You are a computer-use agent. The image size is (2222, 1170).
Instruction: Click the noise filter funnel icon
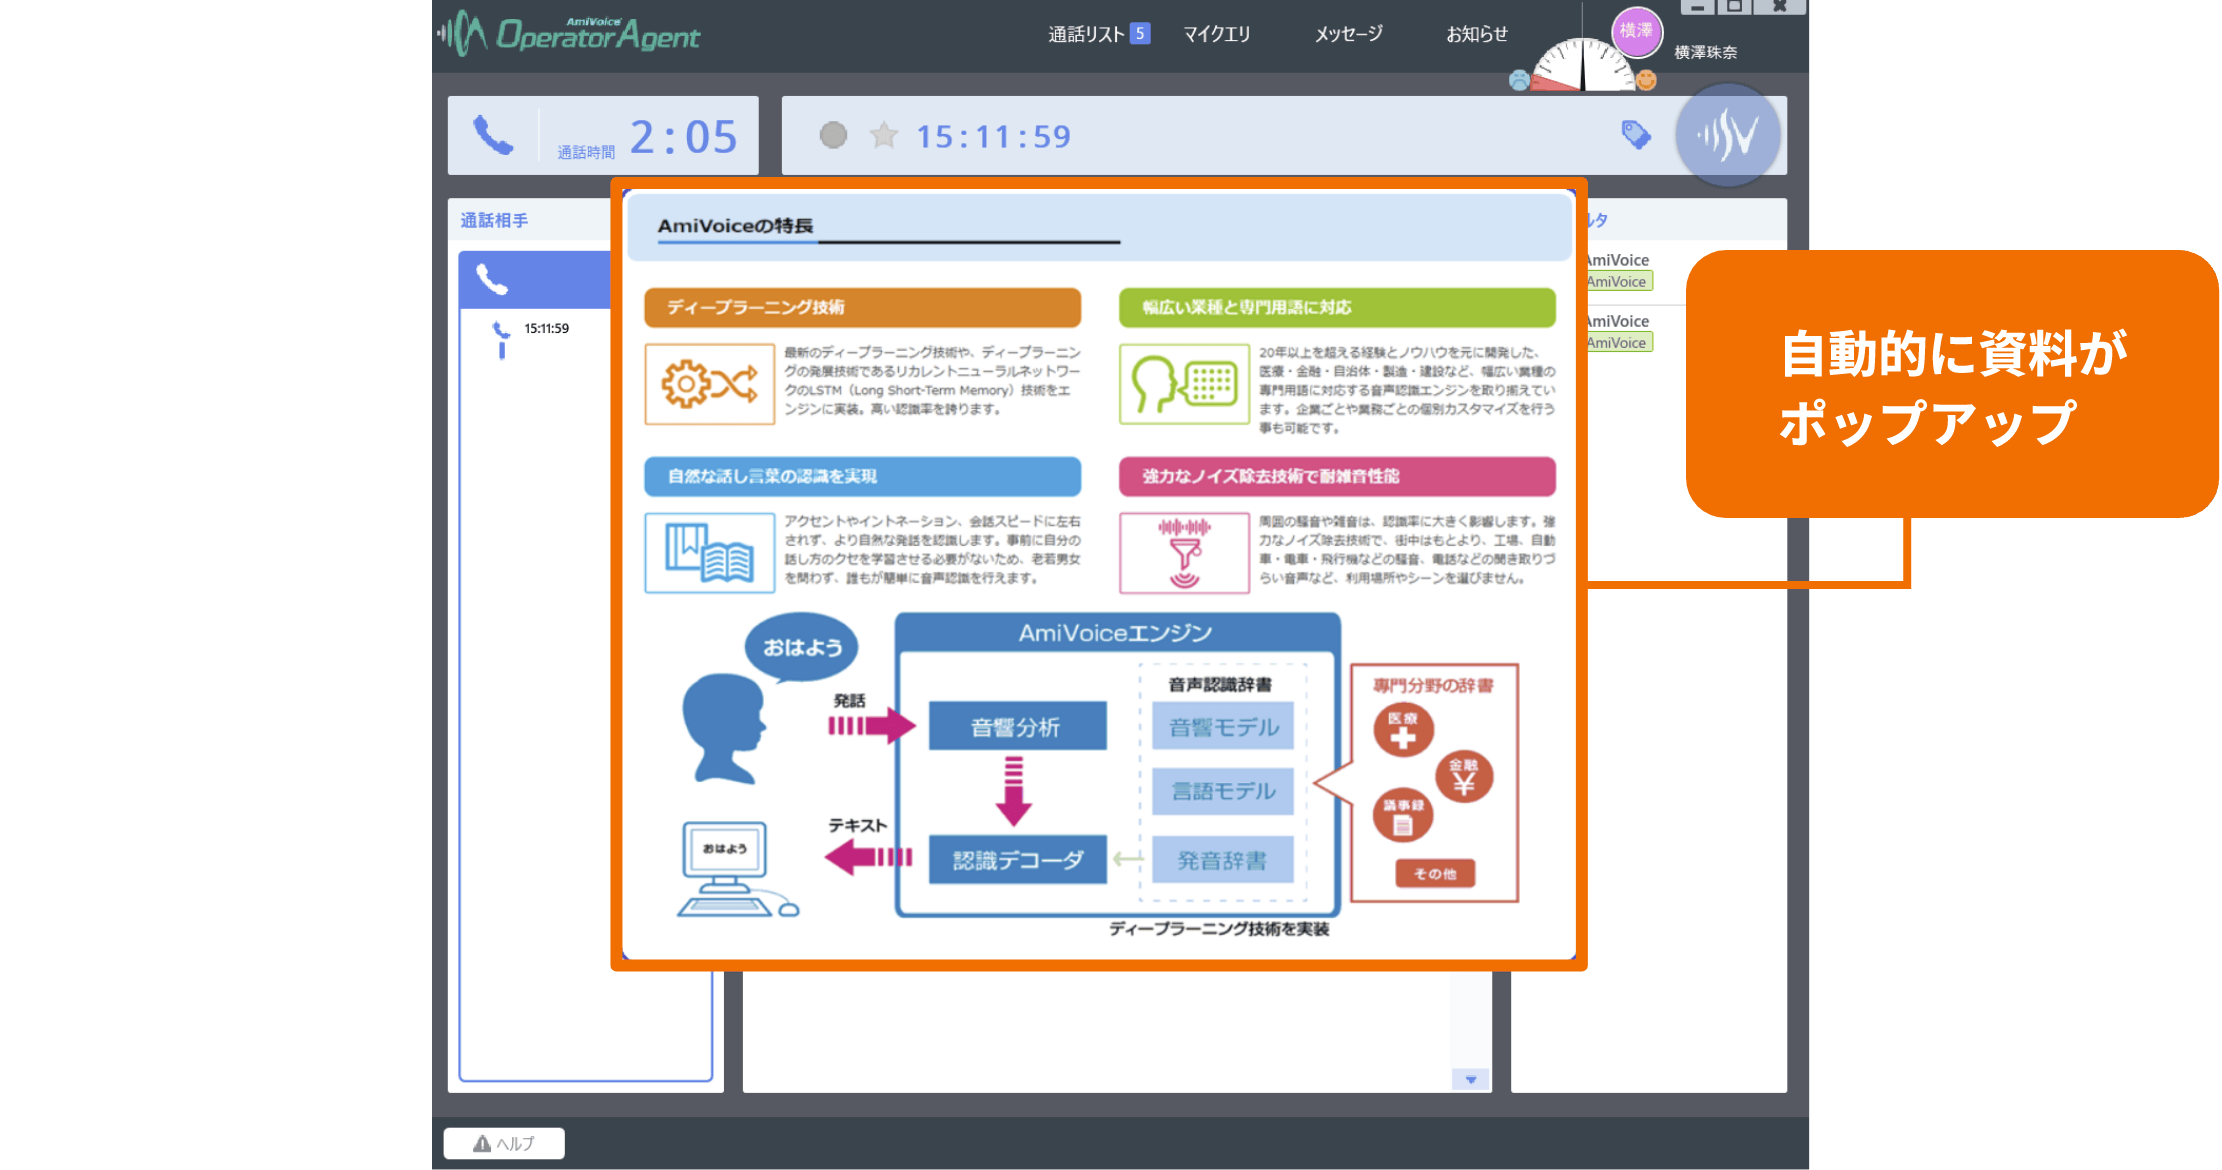pos(1184,553)
